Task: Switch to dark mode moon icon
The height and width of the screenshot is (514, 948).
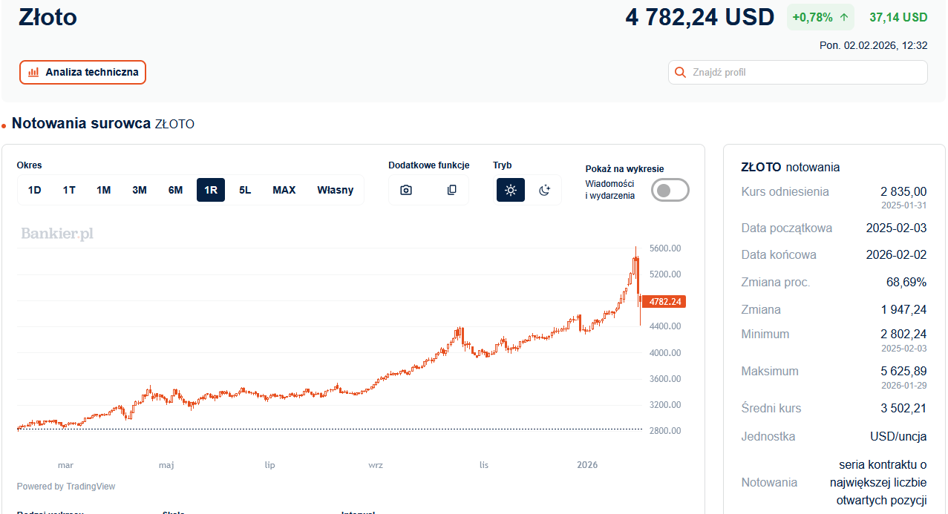Action: click(545, 190)
